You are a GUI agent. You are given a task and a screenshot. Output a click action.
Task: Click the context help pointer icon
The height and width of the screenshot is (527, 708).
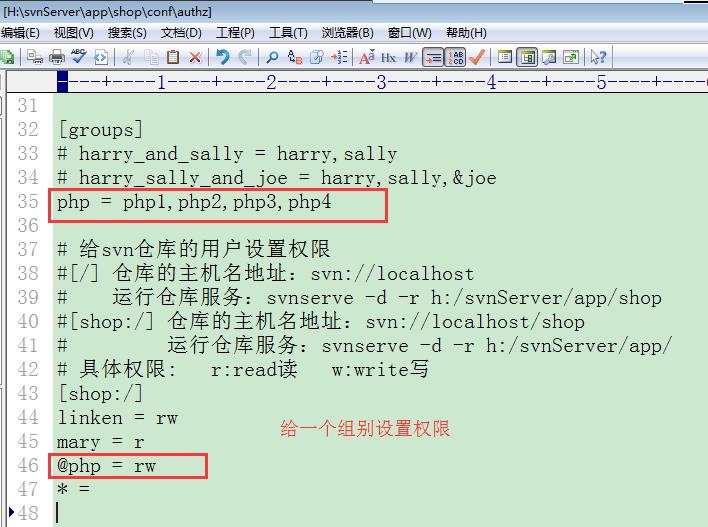pos(598,57)
